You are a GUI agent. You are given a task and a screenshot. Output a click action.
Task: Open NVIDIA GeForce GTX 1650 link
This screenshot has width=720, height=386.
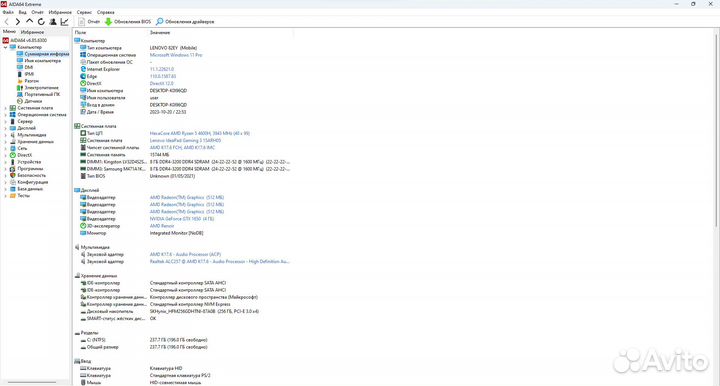click(x=182, y=219)
